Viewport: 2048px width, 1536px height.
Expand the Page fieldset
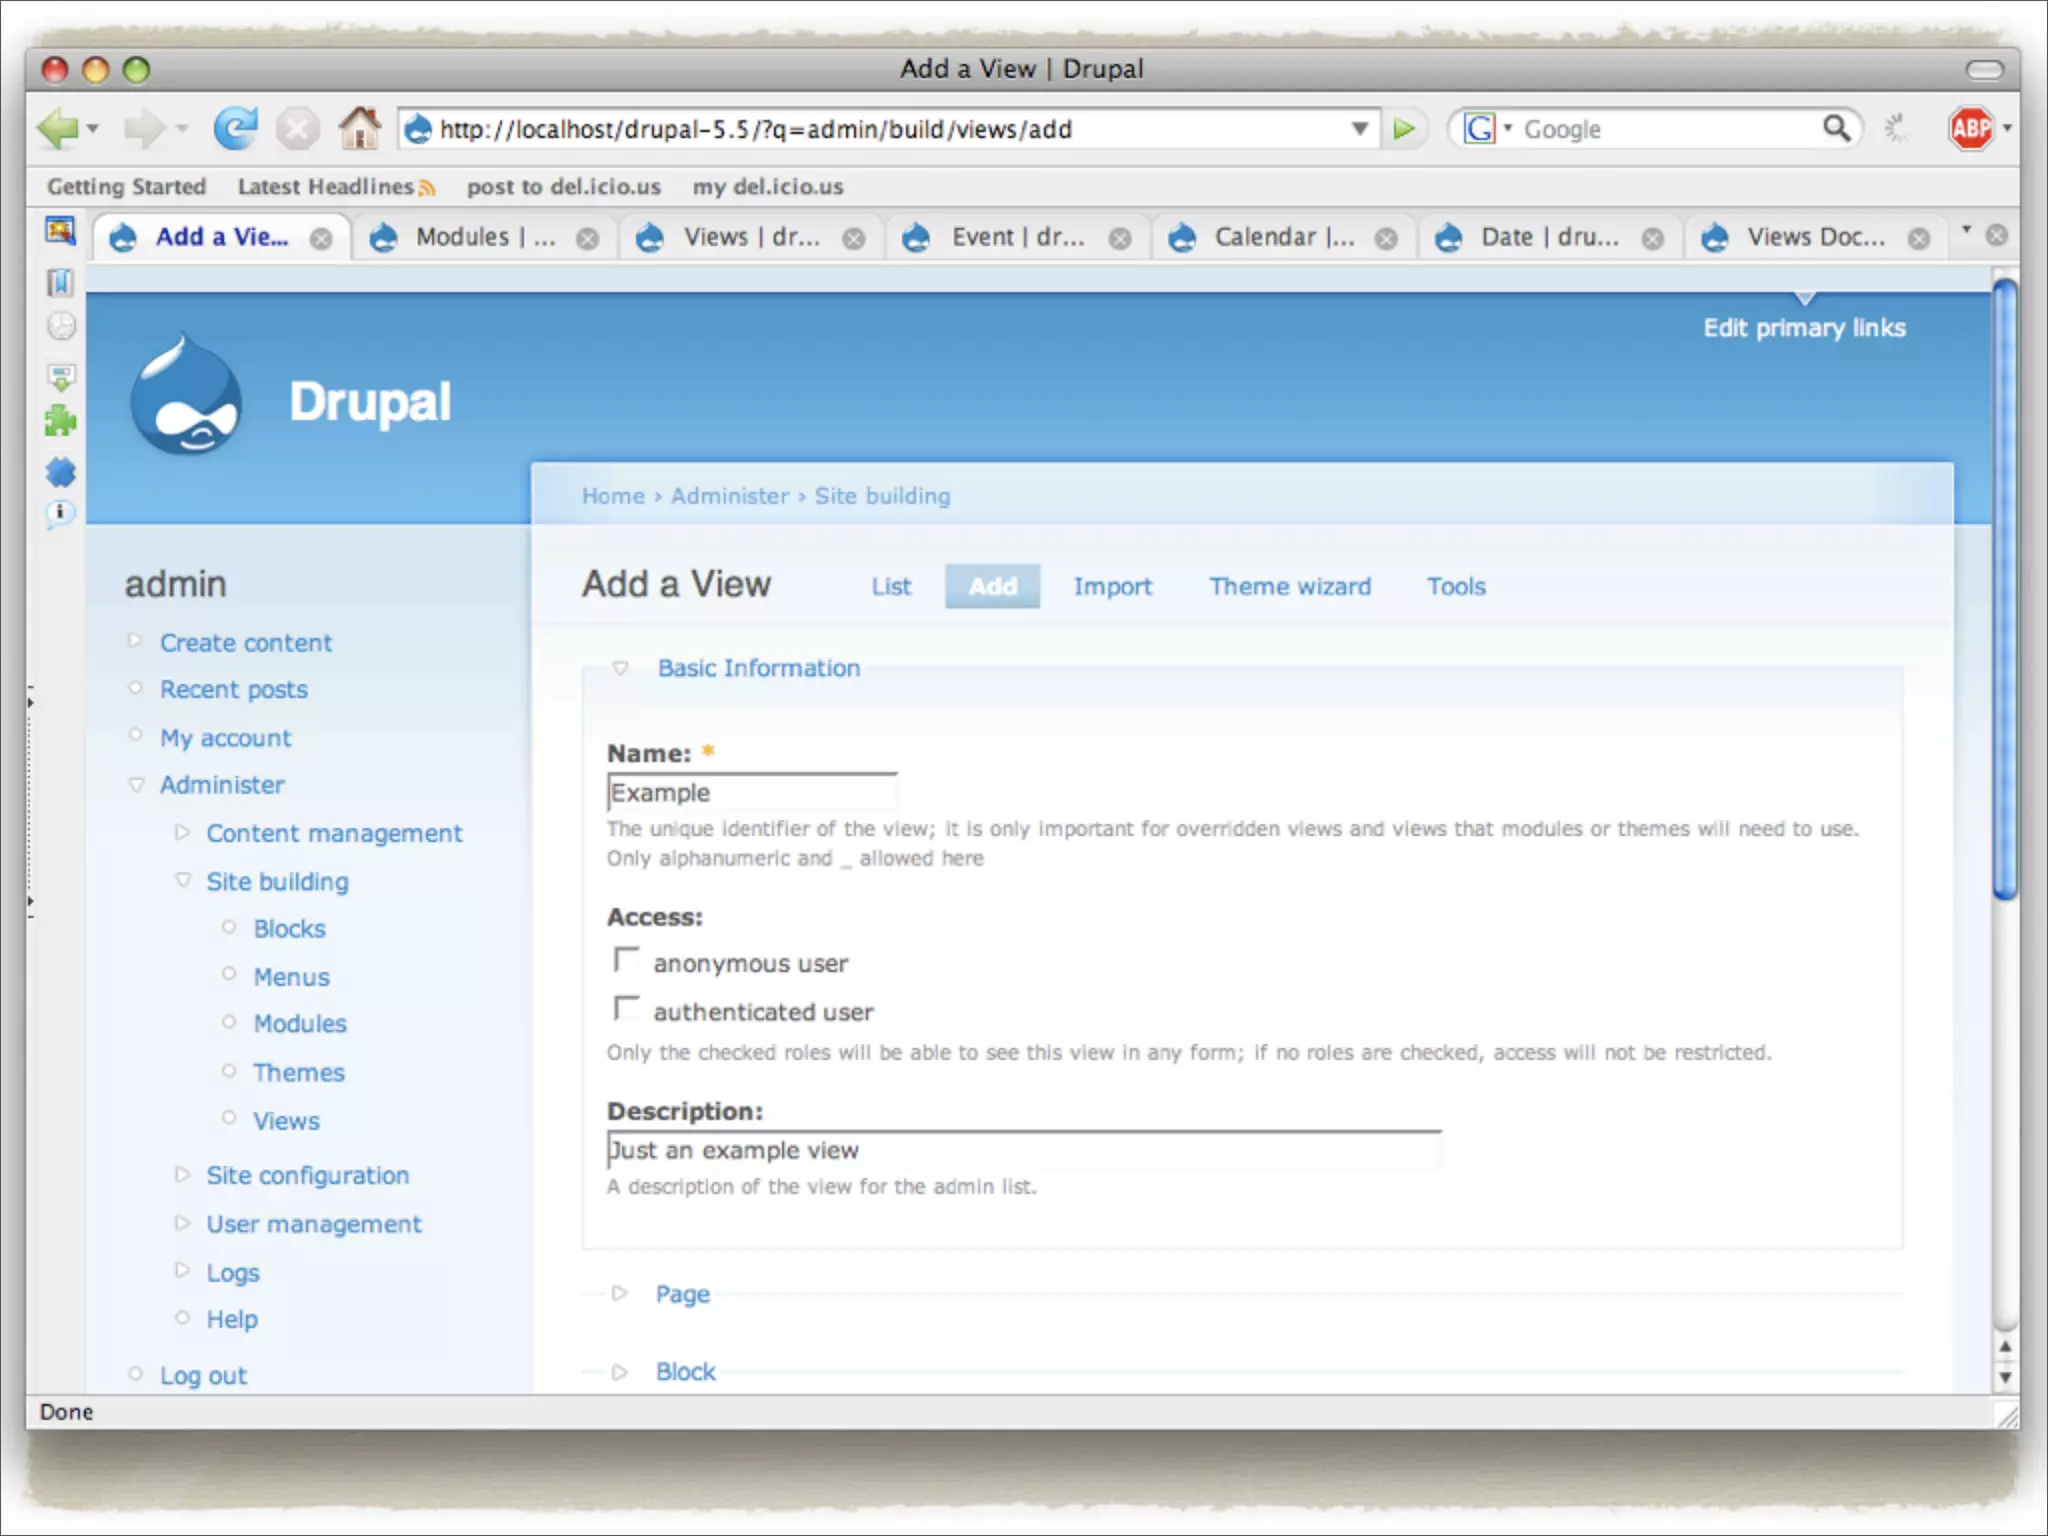619,1293
